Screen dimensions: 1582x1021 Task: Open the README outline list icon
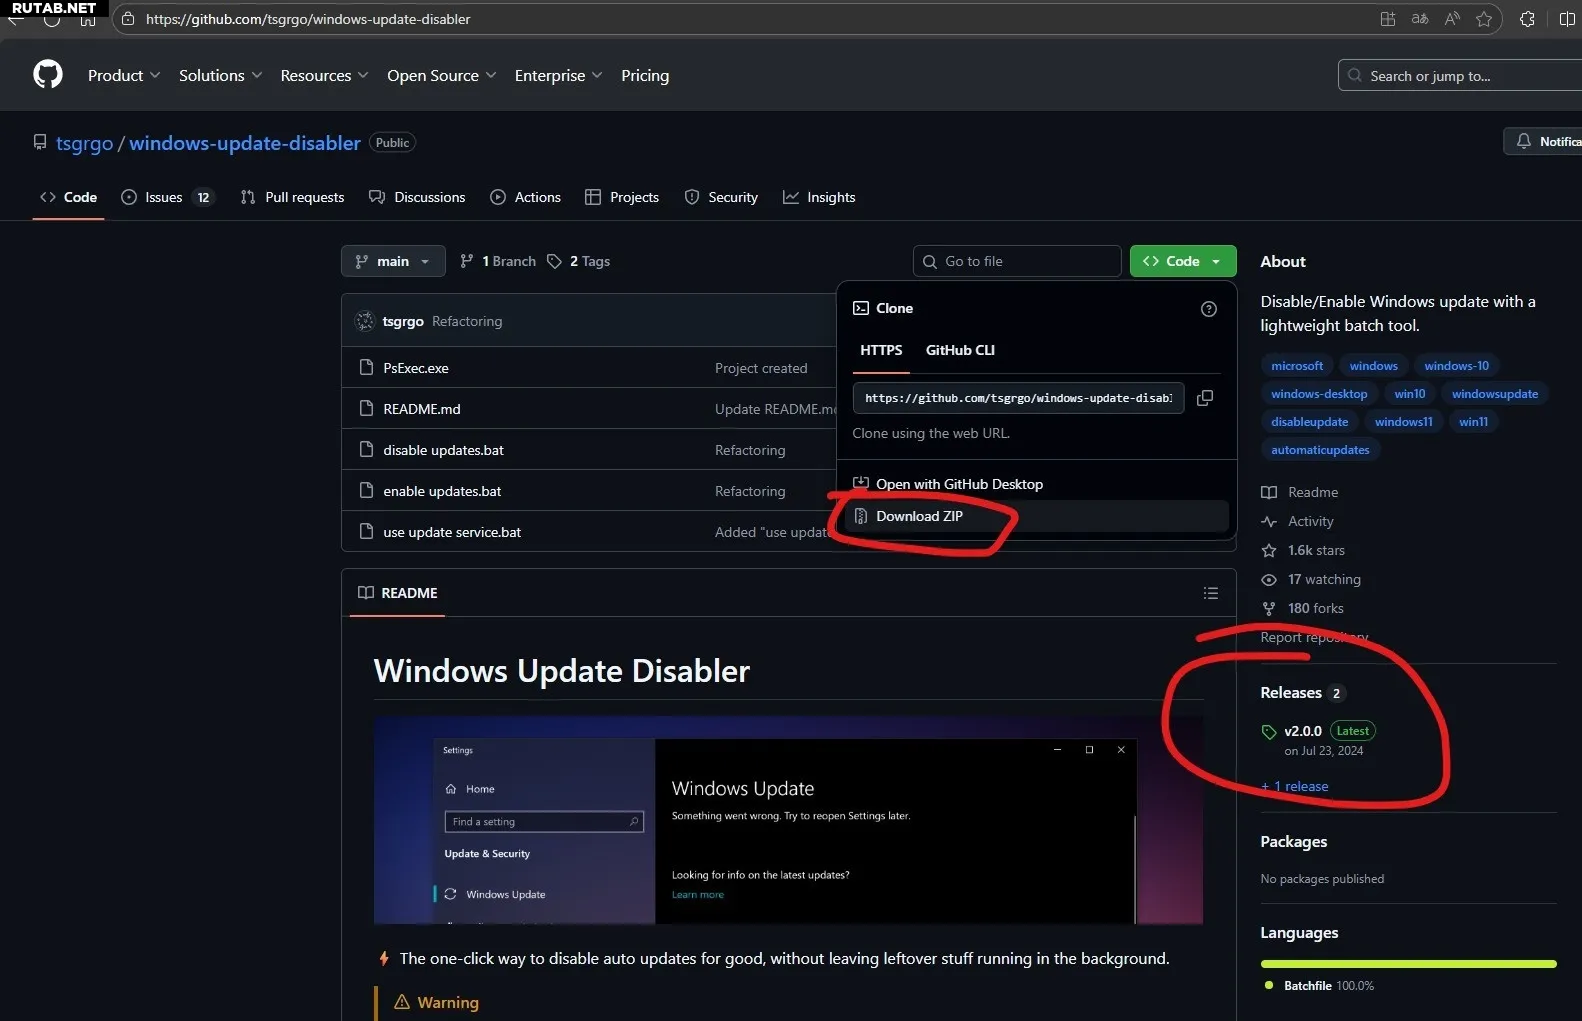(x=1210, y=593)
